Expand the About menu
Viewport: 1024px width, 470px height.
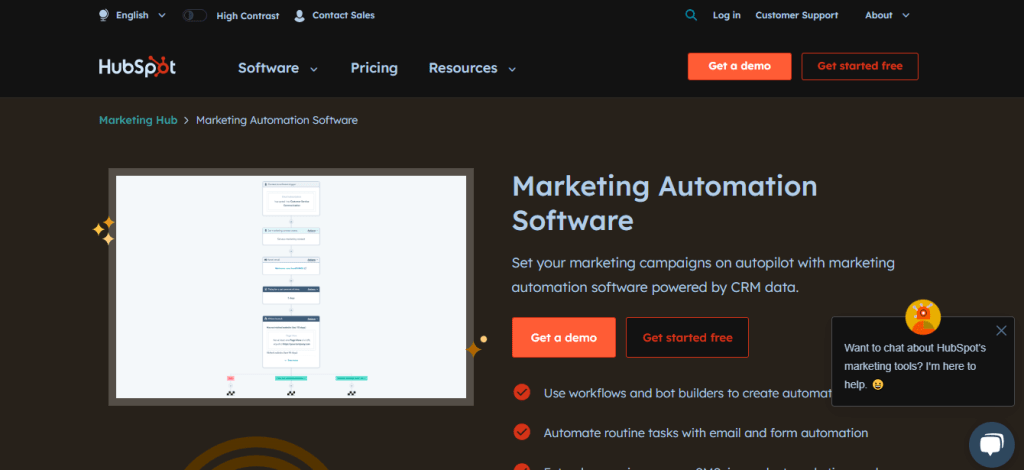tap(887, 15)
